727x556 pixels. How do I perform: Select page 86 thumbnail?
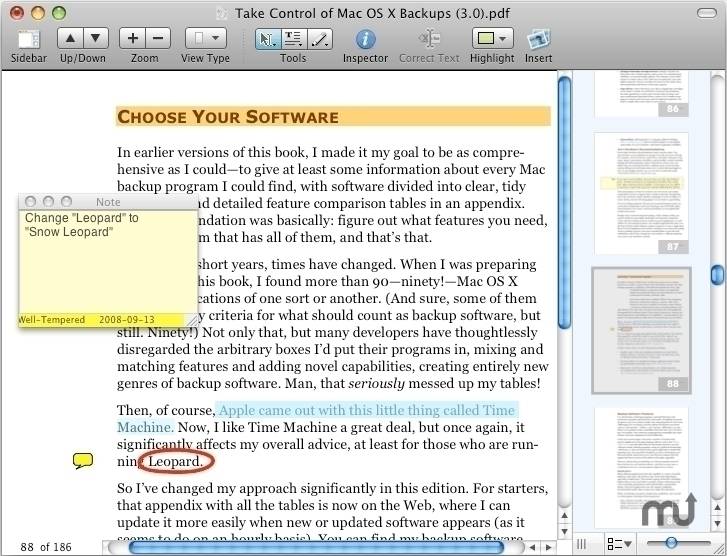tap(641, 94)
